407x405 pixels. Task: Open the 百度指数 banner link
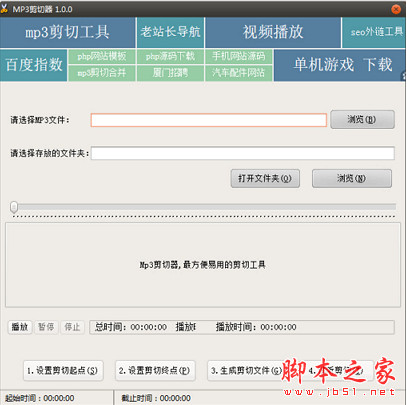(33, 65)
